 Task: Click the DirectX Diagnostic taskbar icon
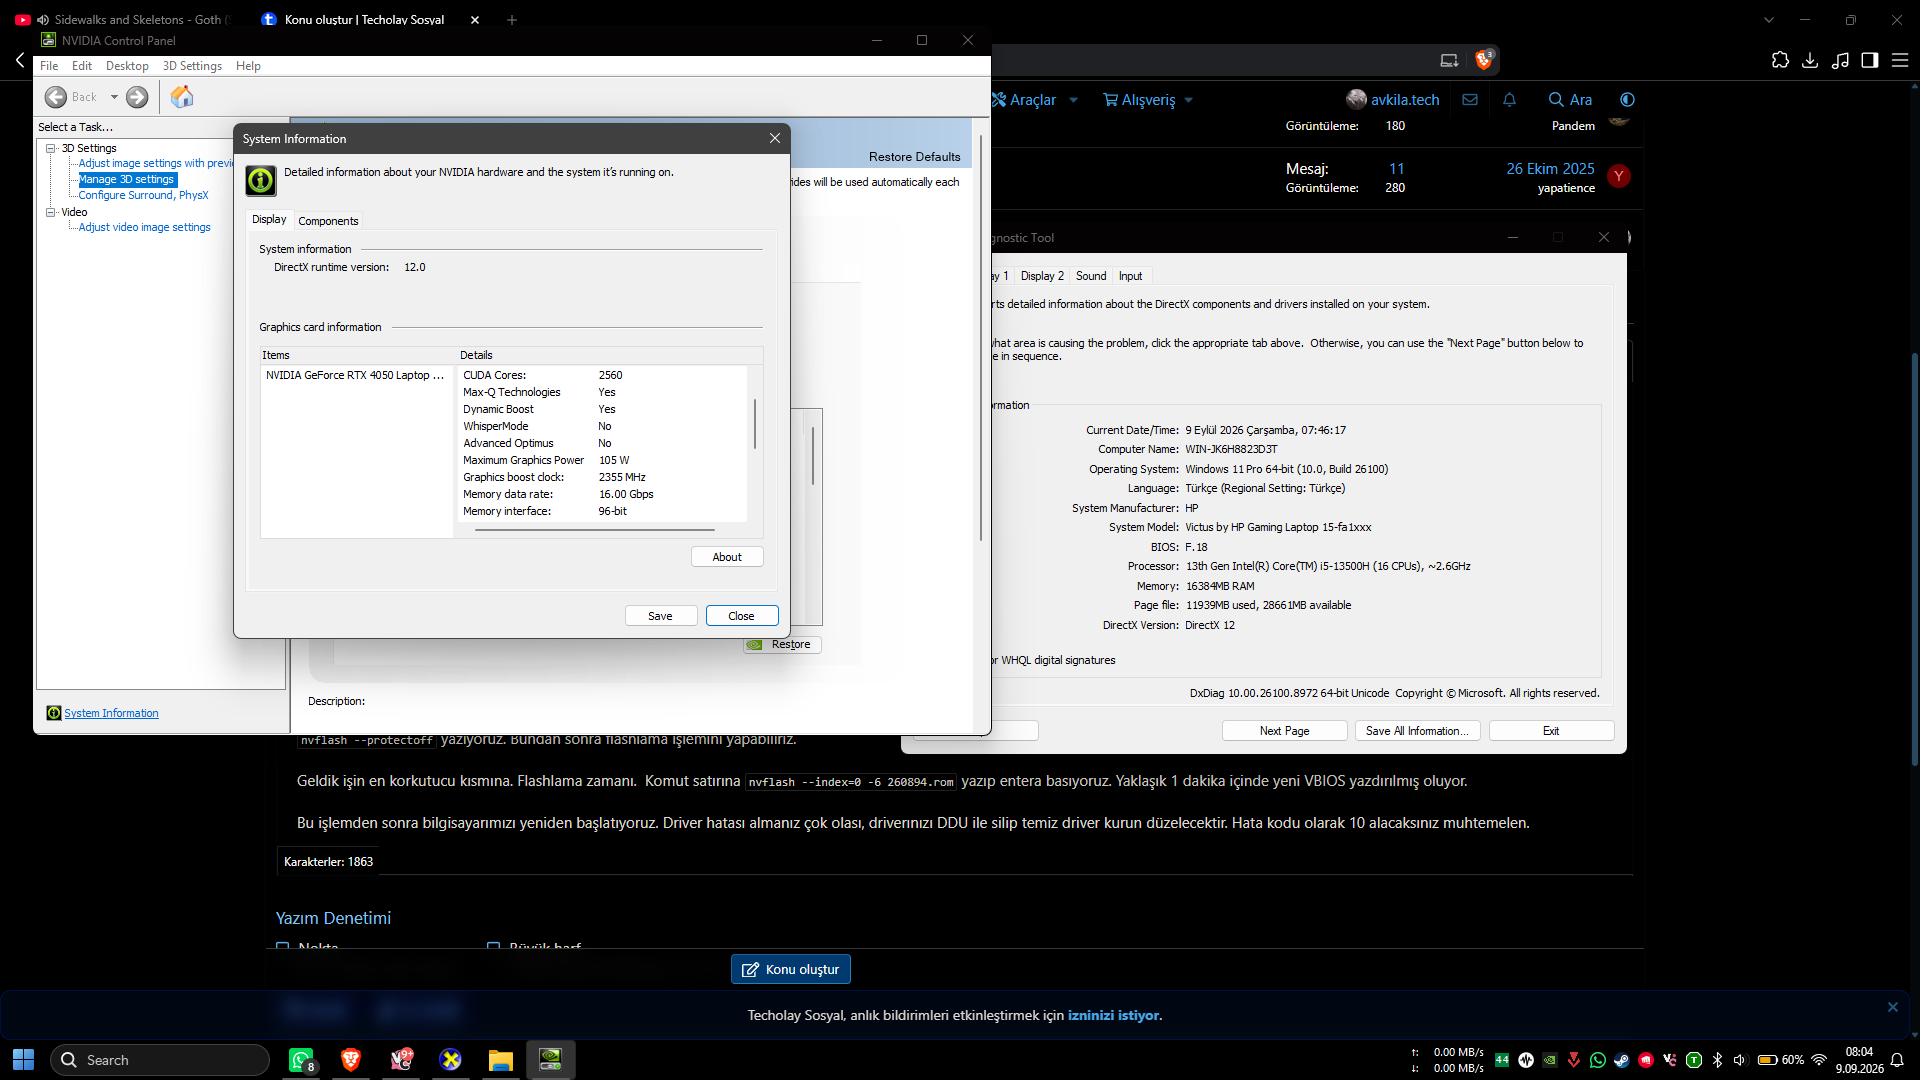[x=451, y=1060]
